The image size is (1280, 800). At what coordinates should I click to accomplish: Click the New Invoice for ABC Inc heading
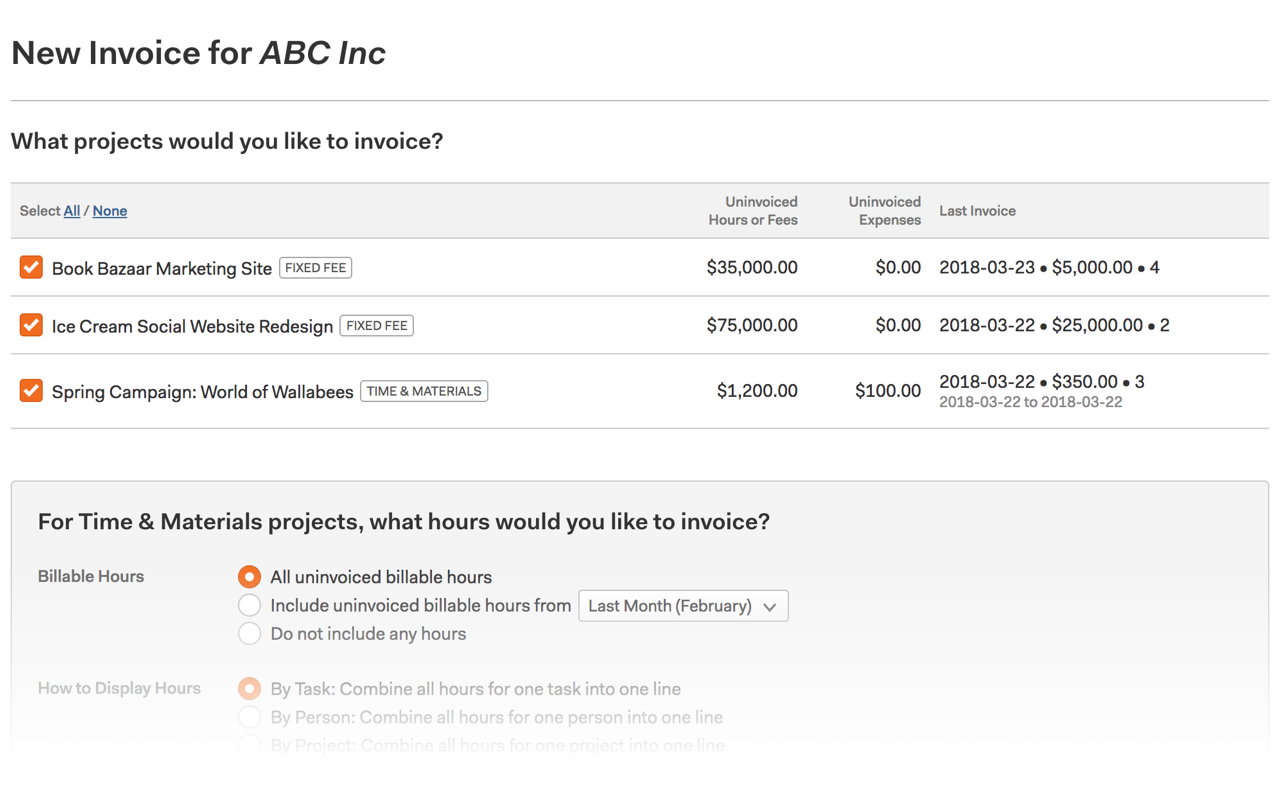point(198,52)
